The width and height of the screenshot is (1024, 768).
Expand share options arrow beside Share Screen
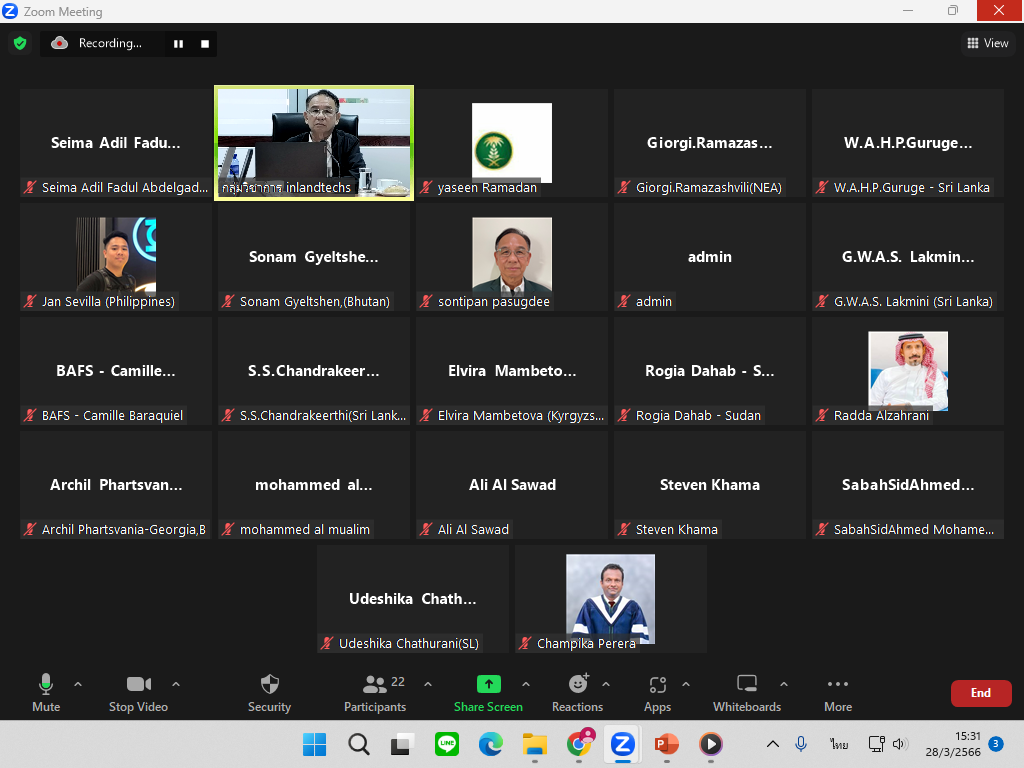526,684
